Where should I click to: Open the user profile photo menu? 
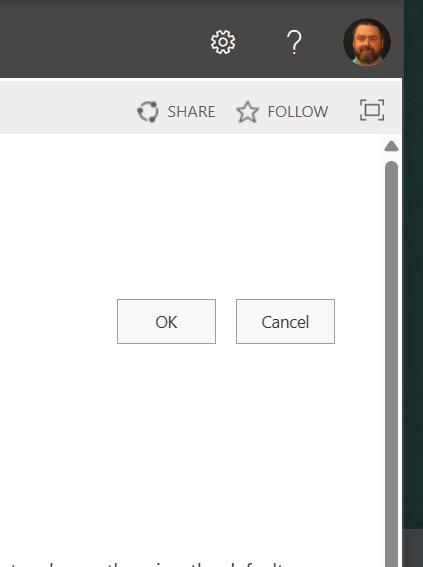(367, 42)
